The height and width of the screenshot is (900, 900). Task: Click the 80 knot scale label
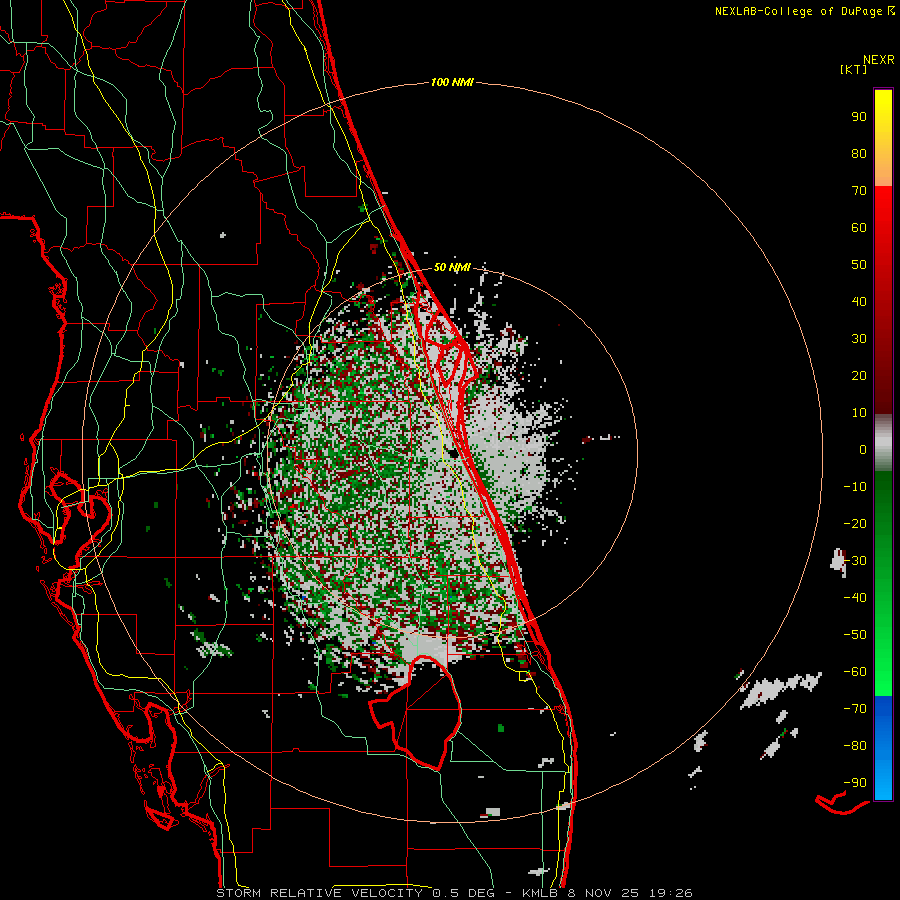859,154
